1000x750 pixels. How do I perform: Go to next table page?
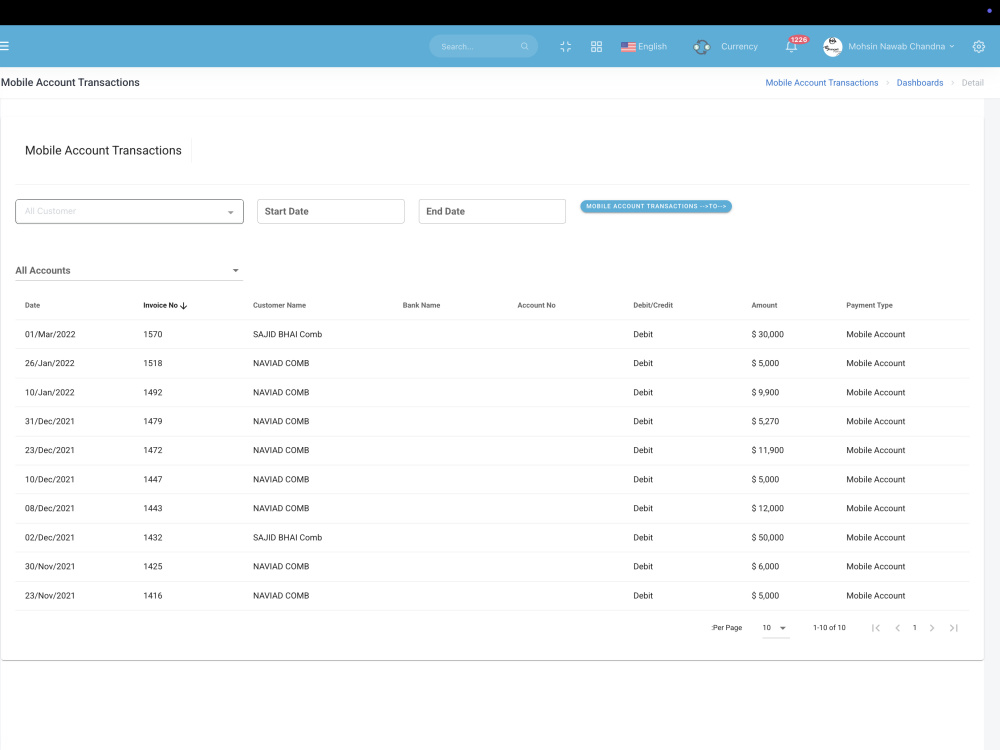point(932,628)
